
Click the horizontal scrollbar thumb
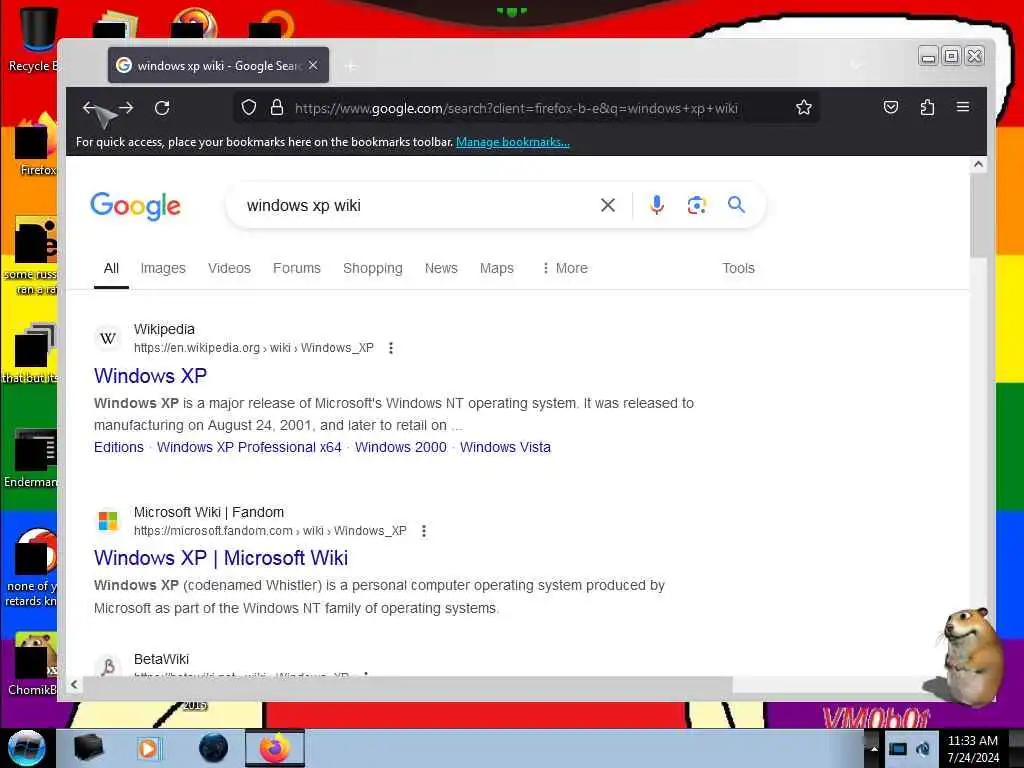coord(408,684)
